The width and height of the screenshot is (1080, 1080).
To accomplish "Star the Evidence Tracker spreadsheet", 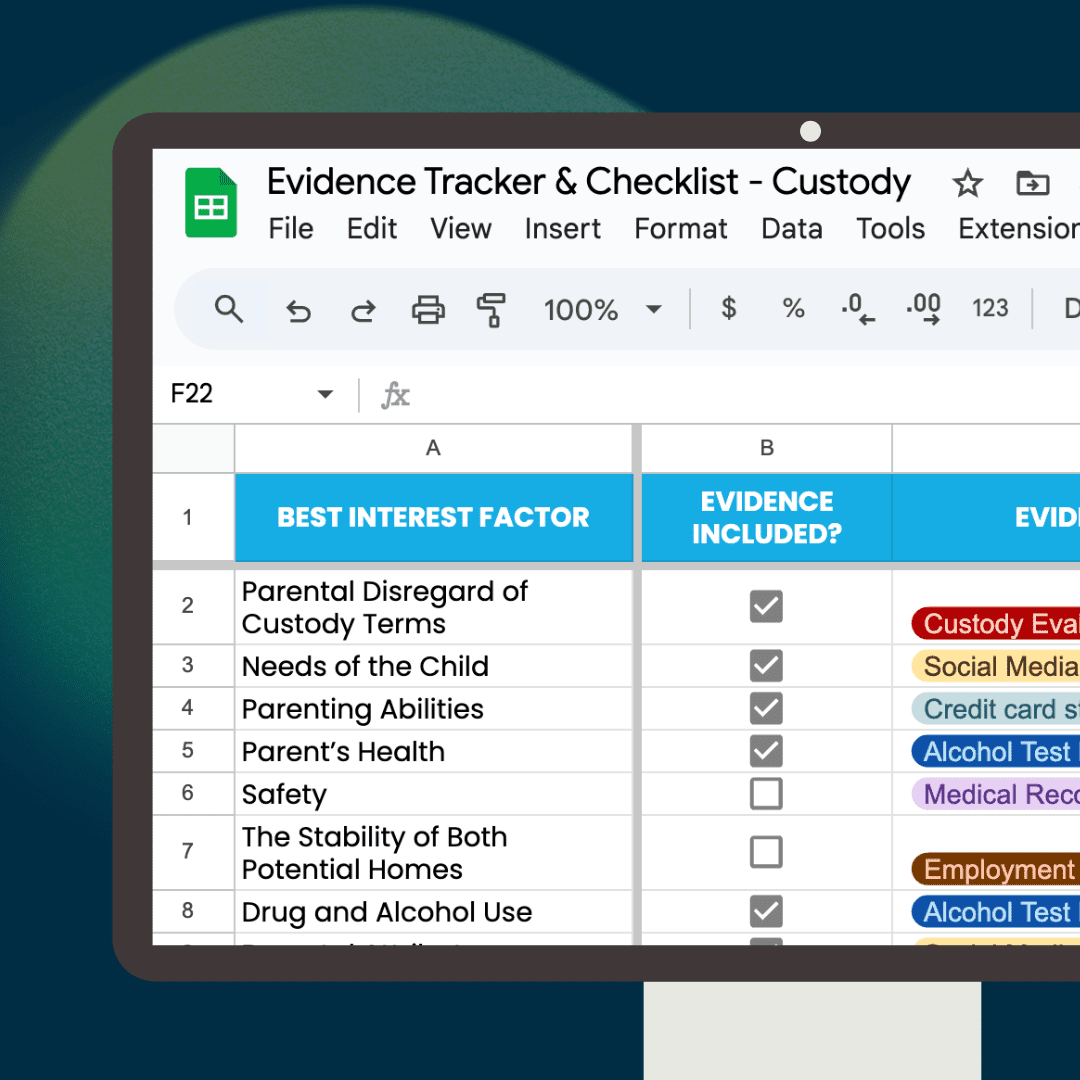I will [967, 184].
